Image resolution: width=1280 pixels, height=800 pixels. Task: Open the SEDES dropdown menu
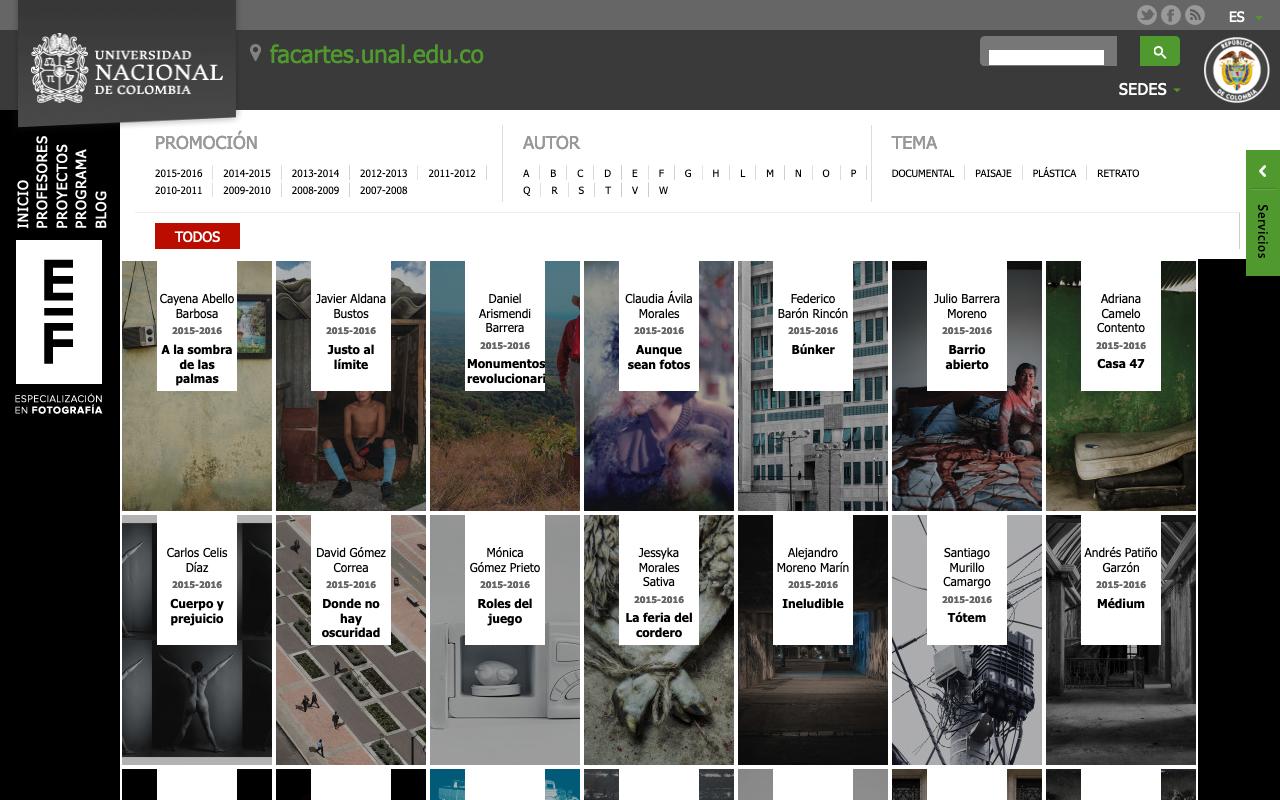tap(1149, 89)
